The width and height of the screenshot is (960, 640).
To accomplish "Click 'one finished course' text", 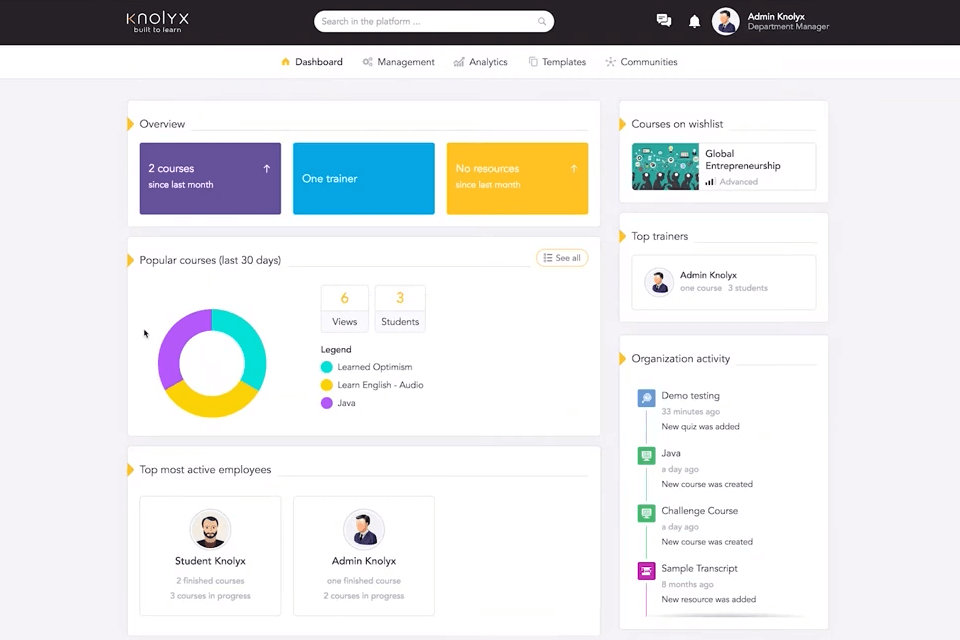I will click(364, 581).
